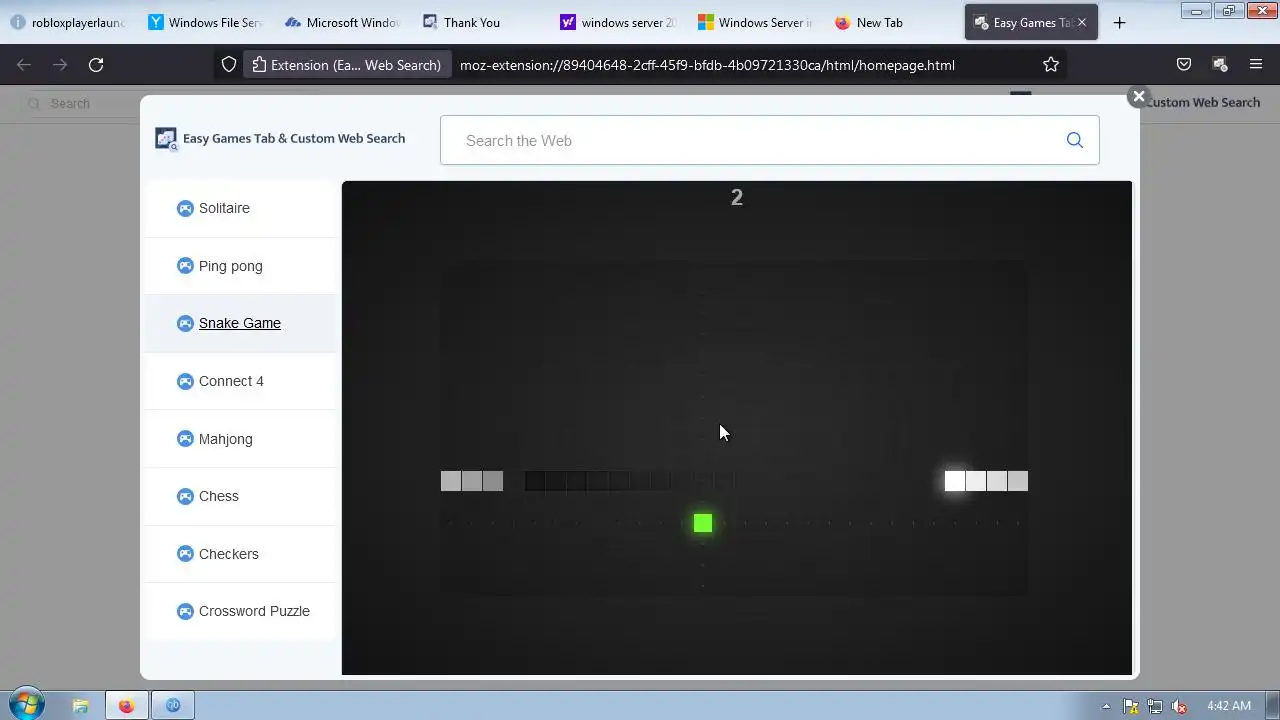Click the green food square in Snake game
1280x720 pixels.
pos(703,523)
